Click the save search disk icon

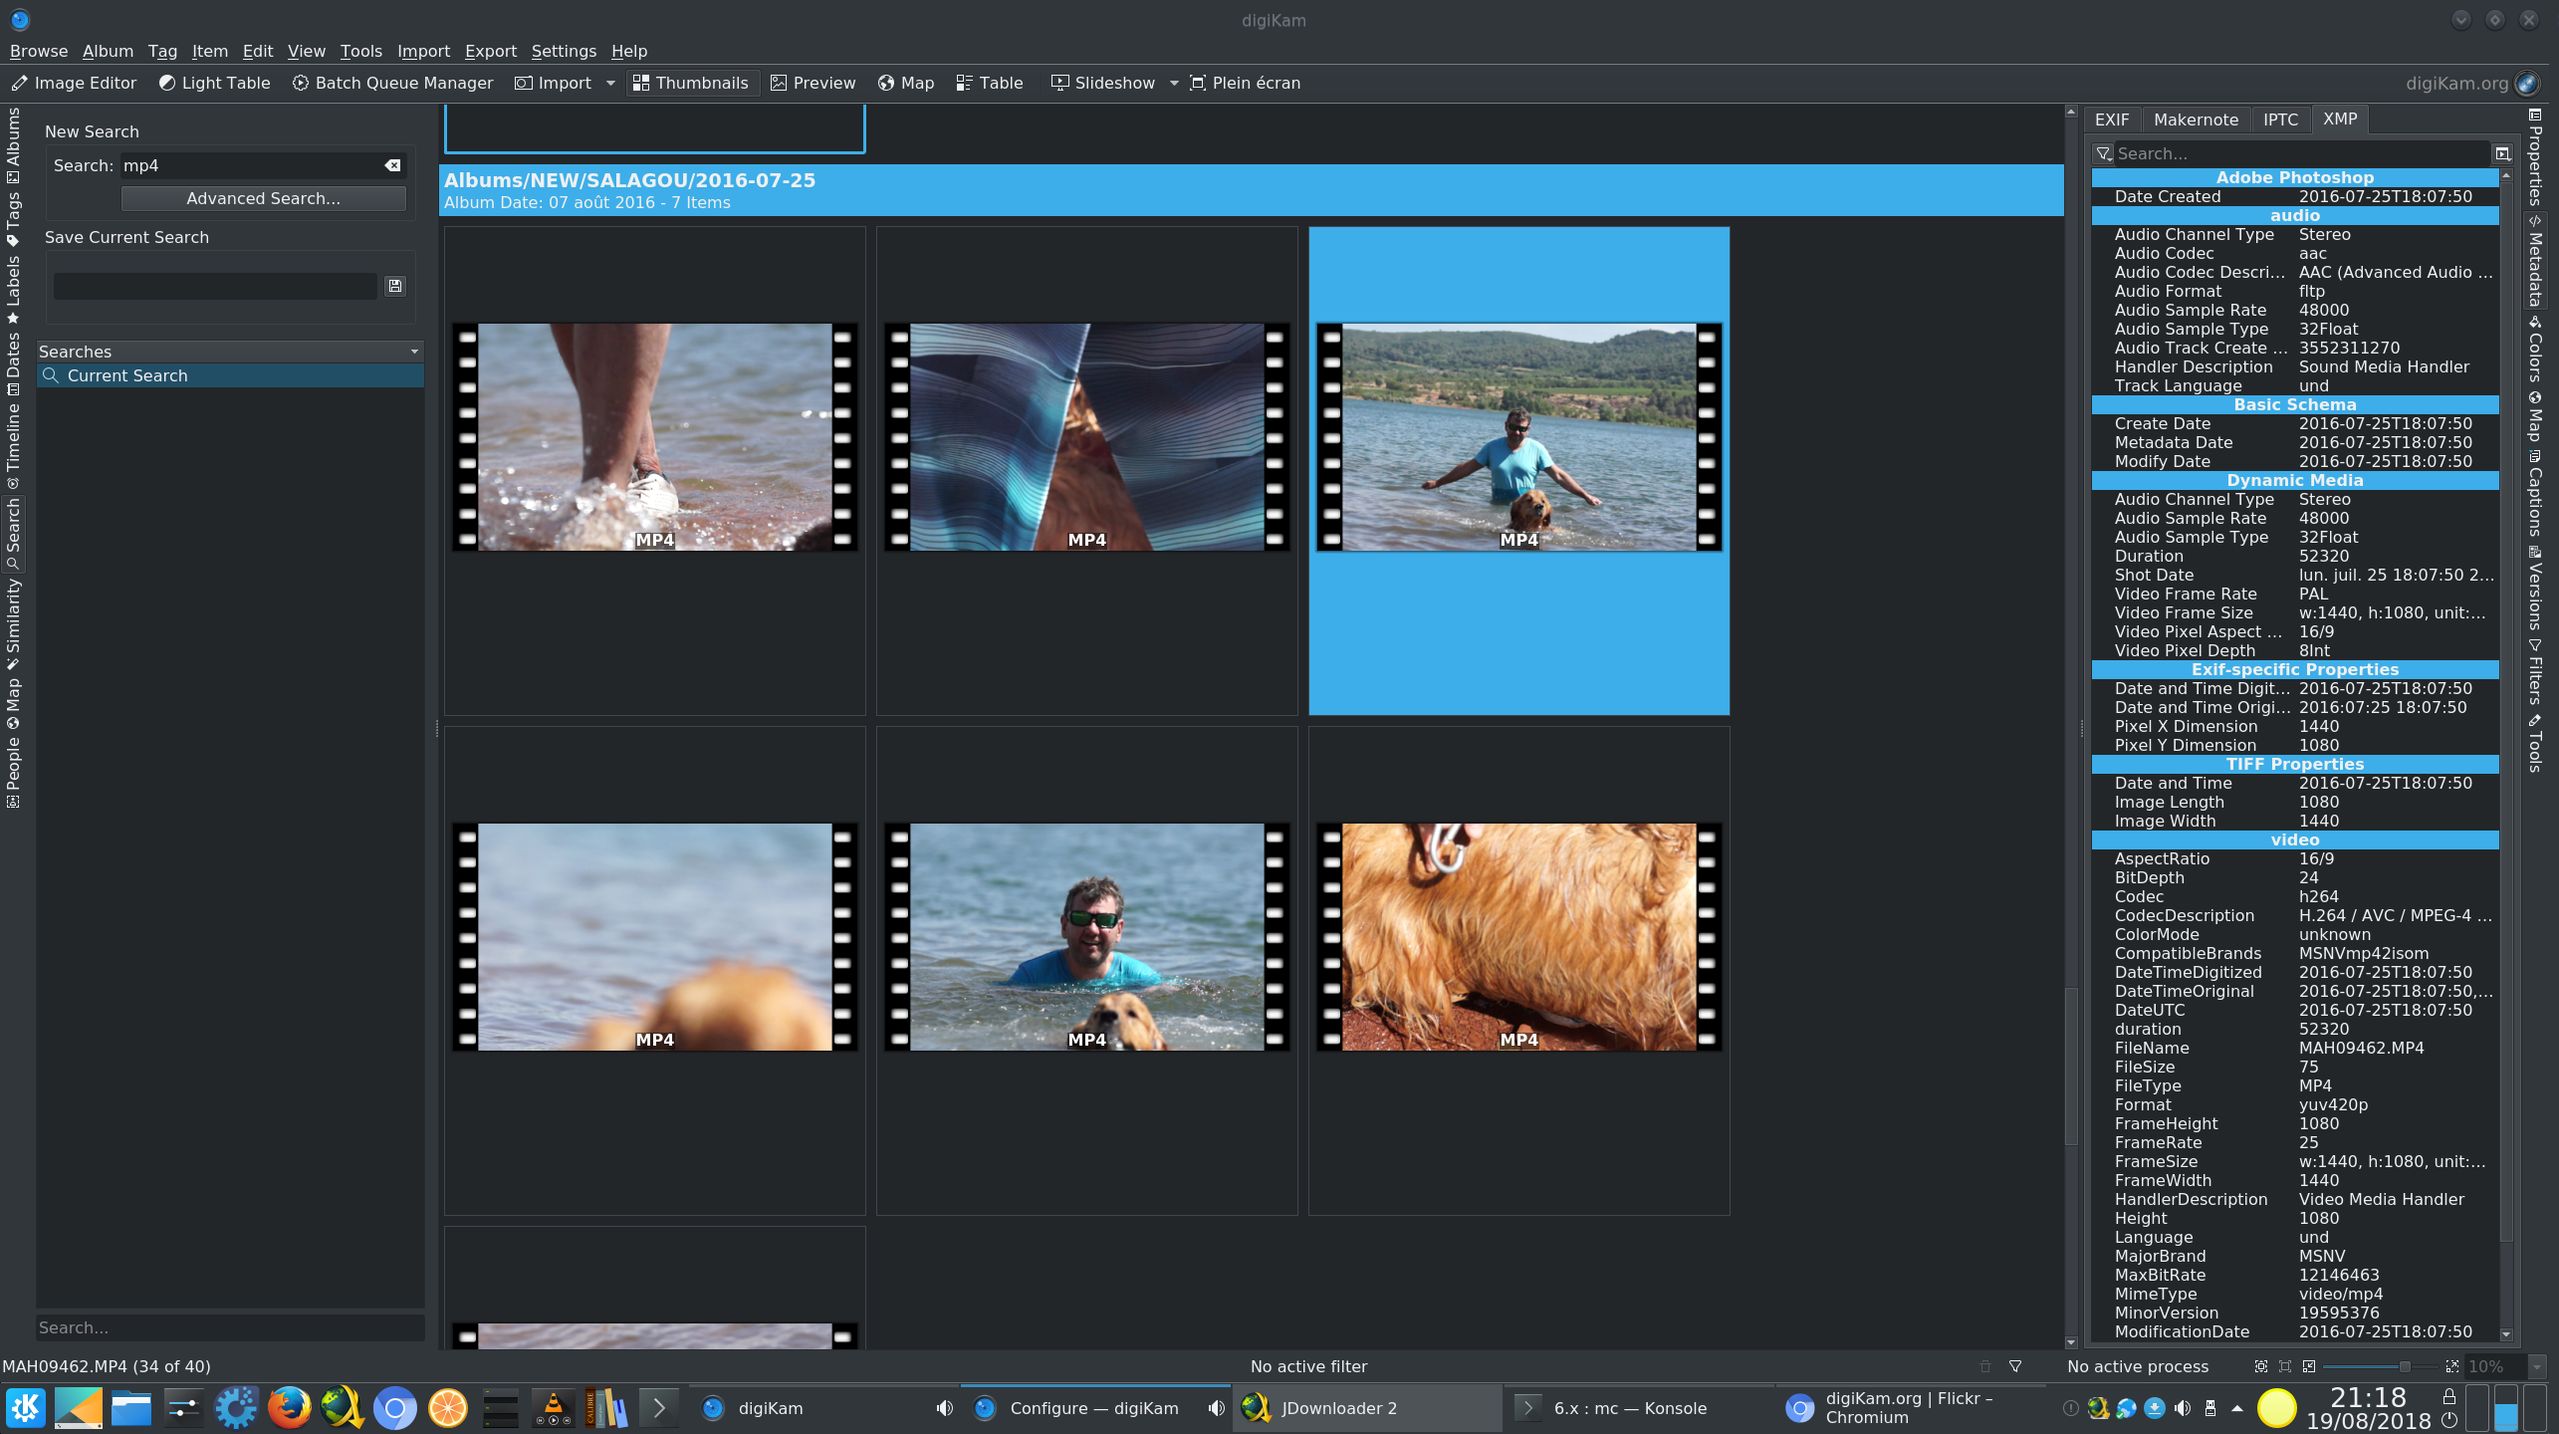(395, 286)
